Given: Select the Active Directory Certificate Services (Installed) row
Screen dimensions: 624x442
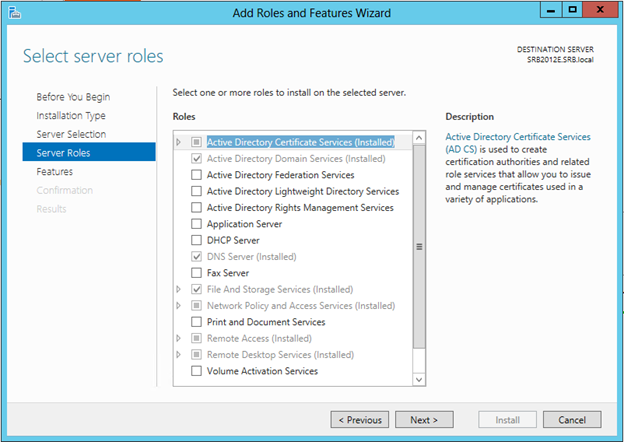Looking at the screenshot, I should (x=300, y=142).
